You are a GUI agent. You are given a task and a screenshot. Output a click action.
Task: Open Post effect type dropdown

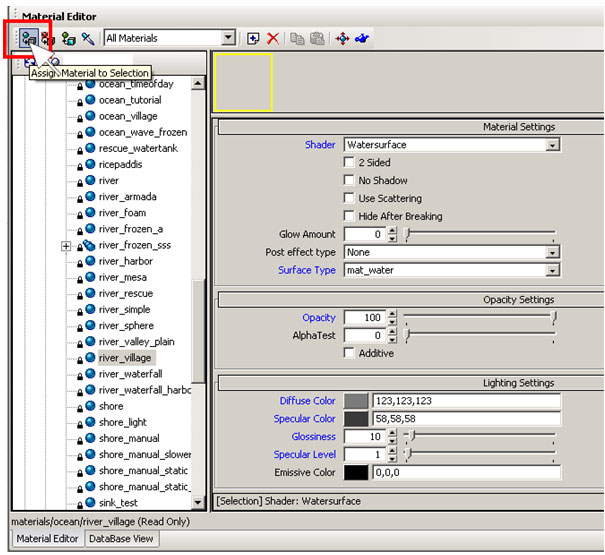[x=553, y=252]
